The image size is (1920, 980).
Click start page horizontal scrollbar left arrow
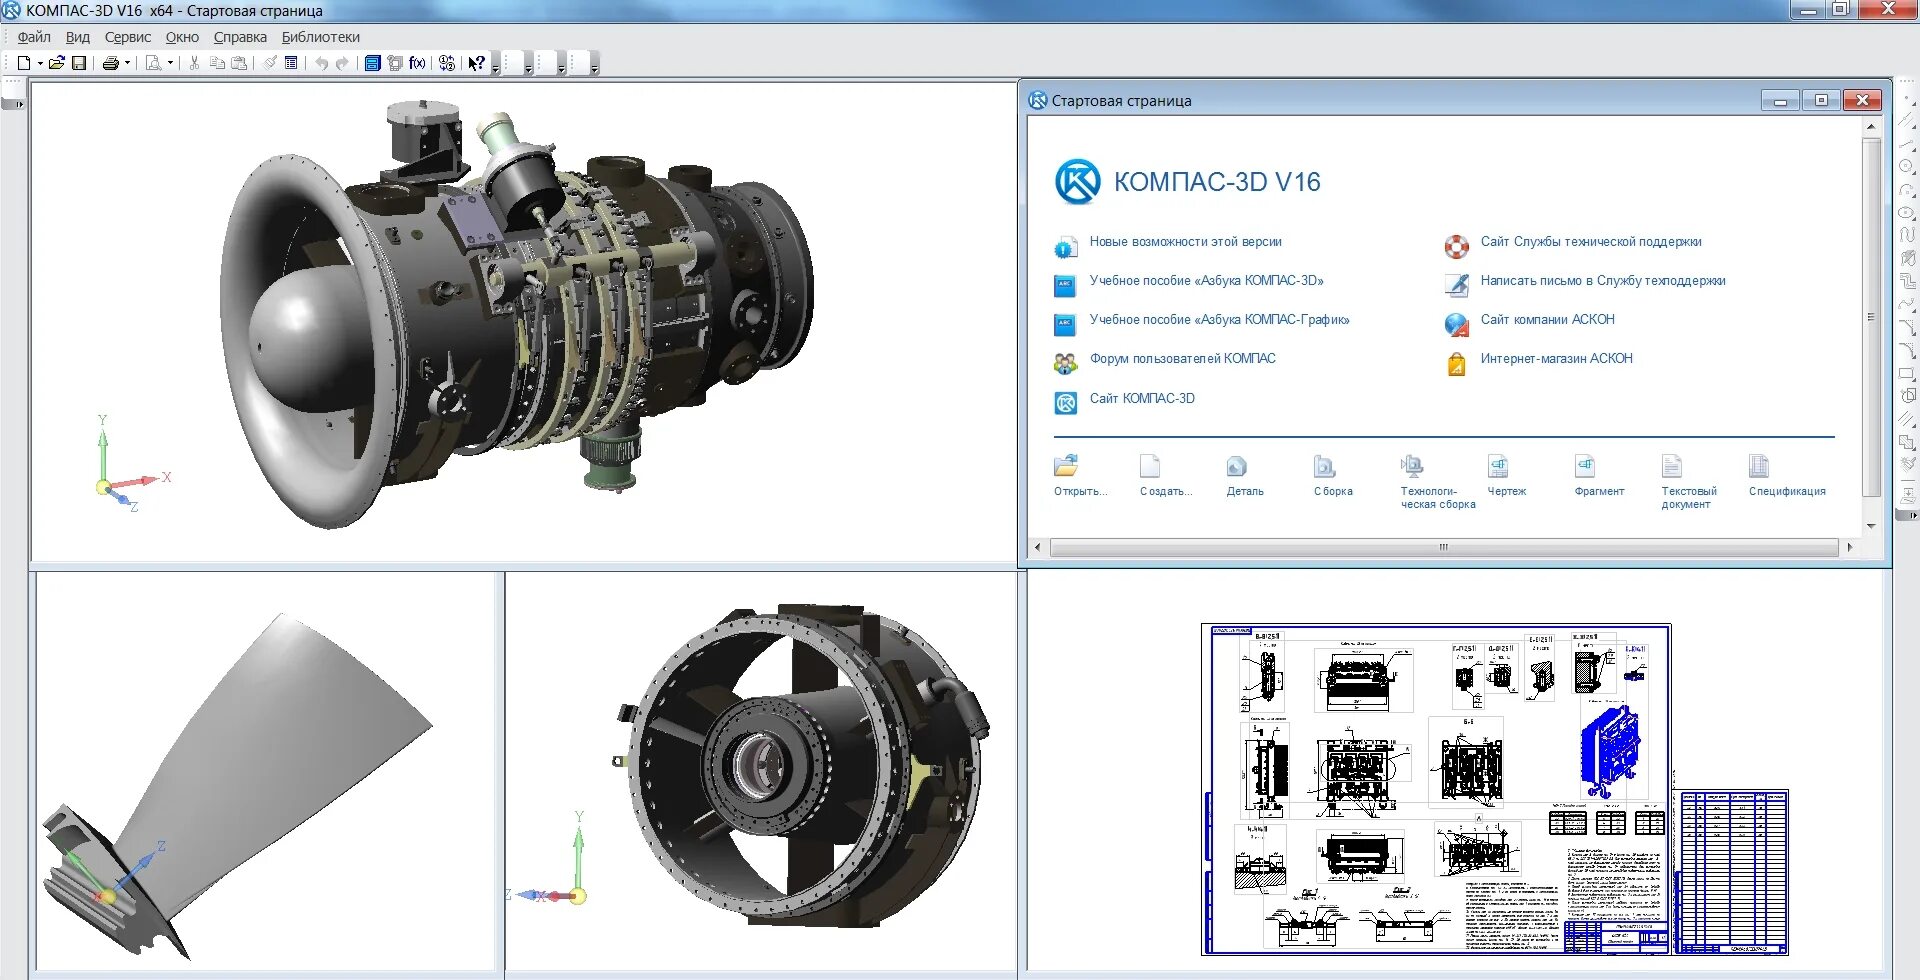[1038, 547]
